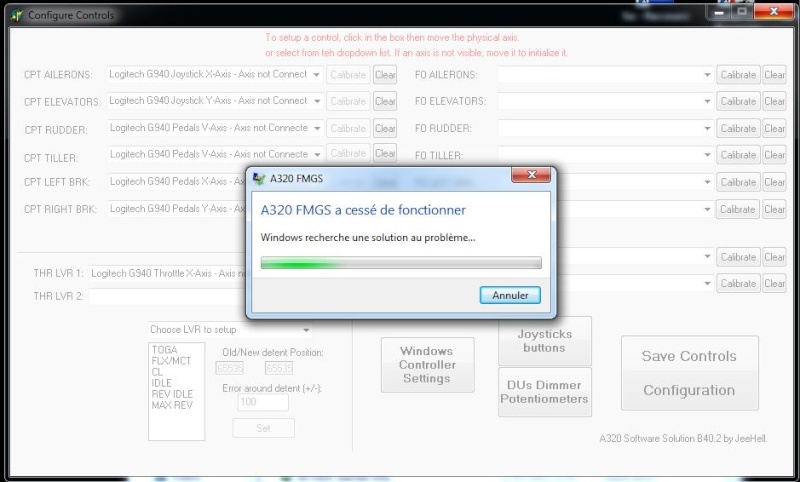
Task: Click Annuler in the A320 FMGS dialog
Action: [510, 295]
